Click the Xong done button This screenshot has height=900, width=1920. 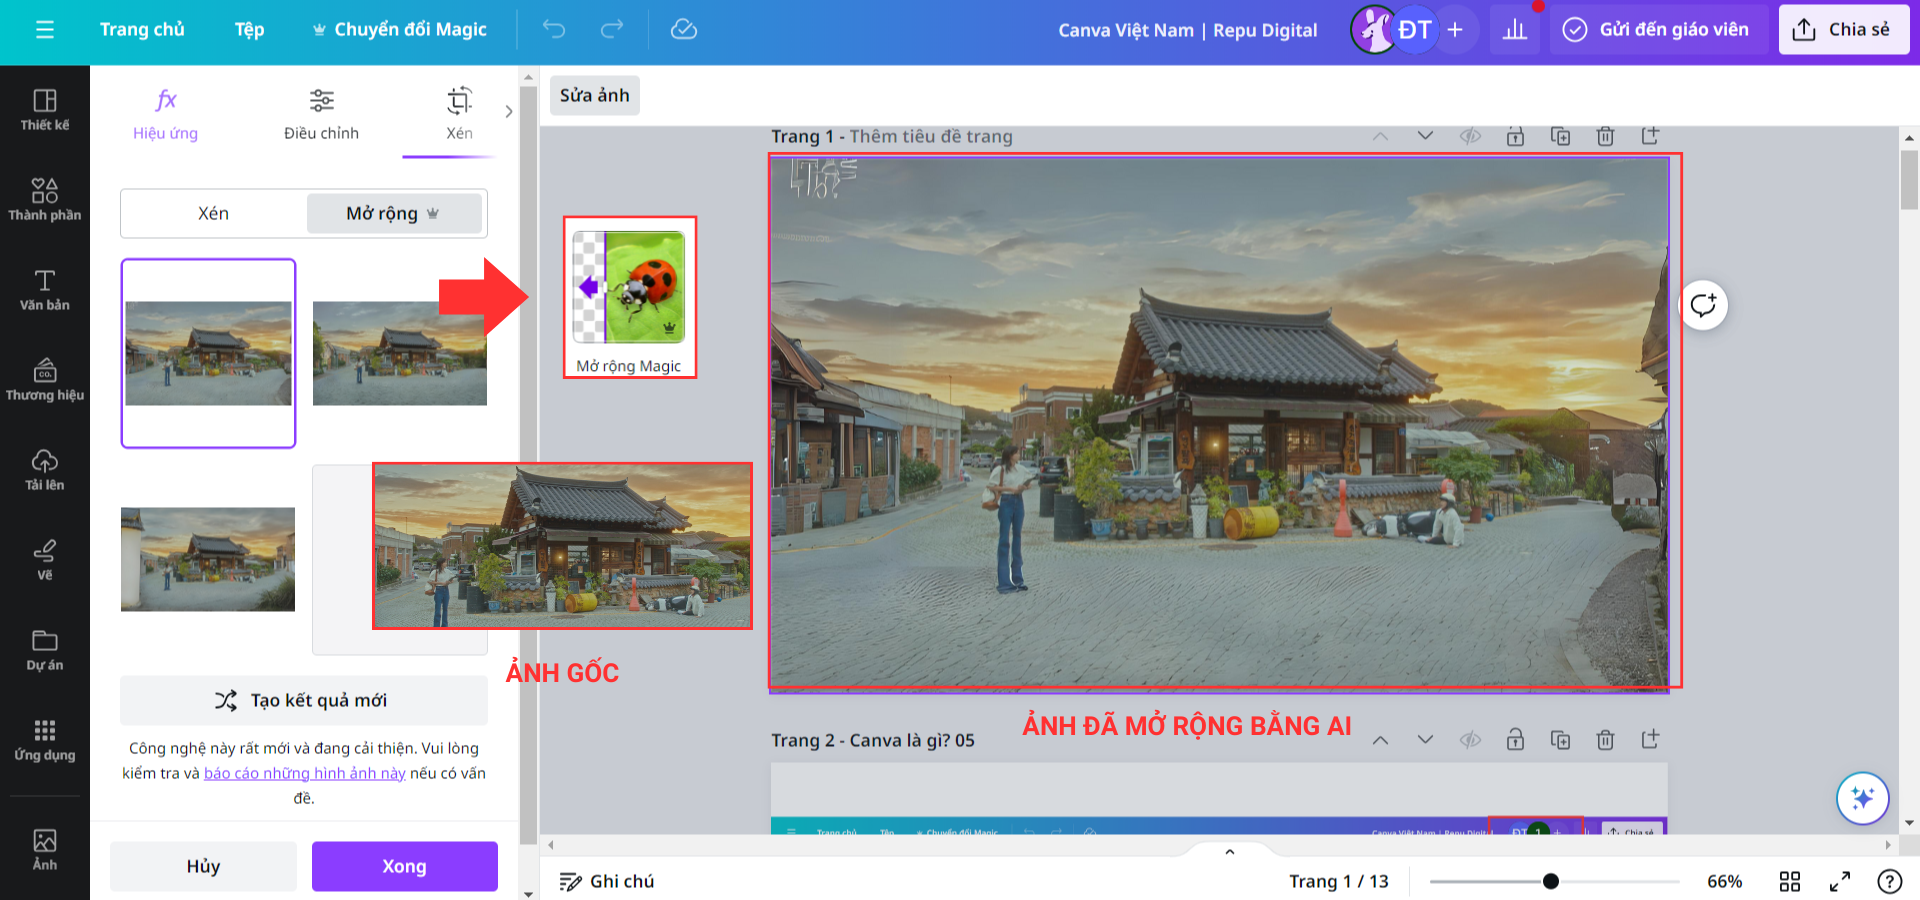(404, 866)
